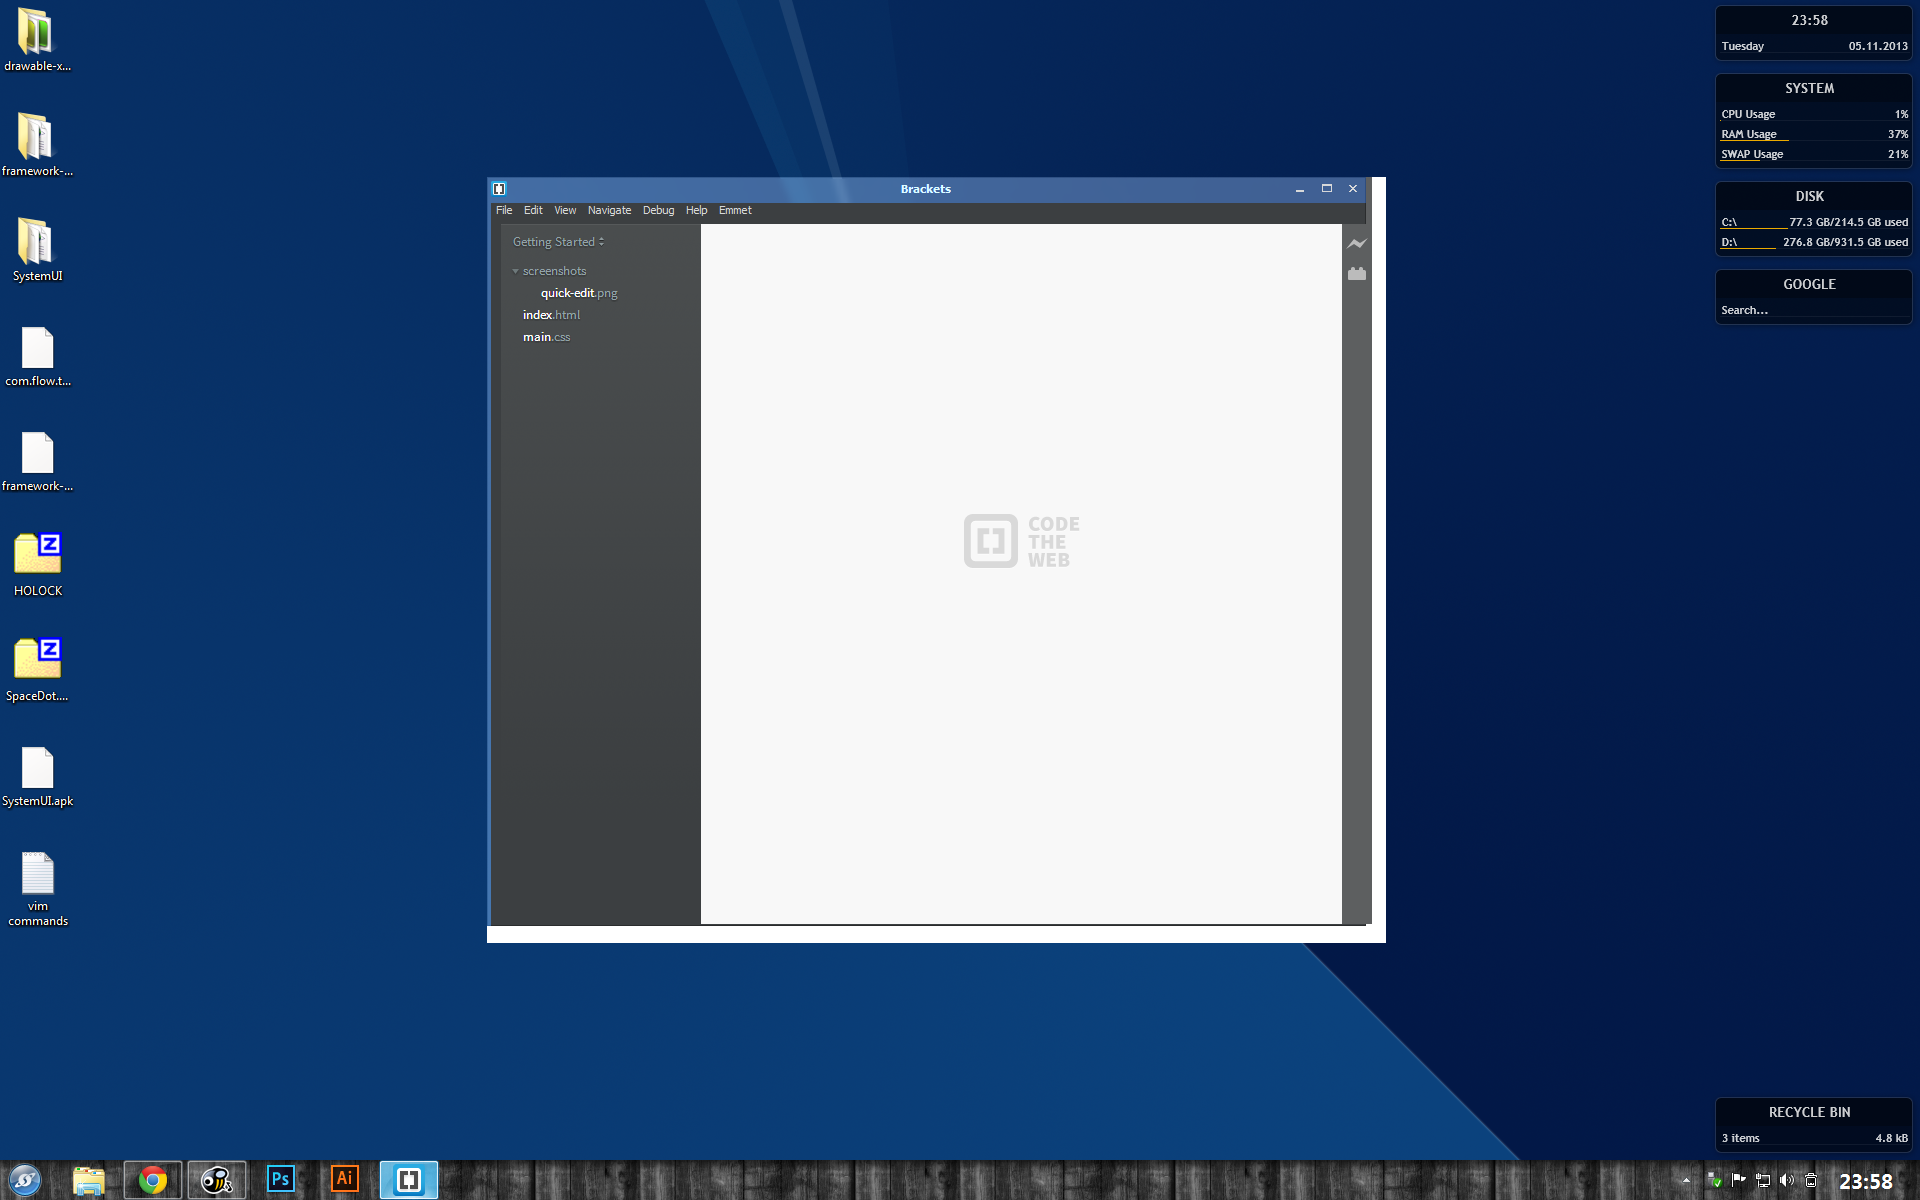
Task: Enable the Emmet menu in Brackets
Action: [734, 209]
